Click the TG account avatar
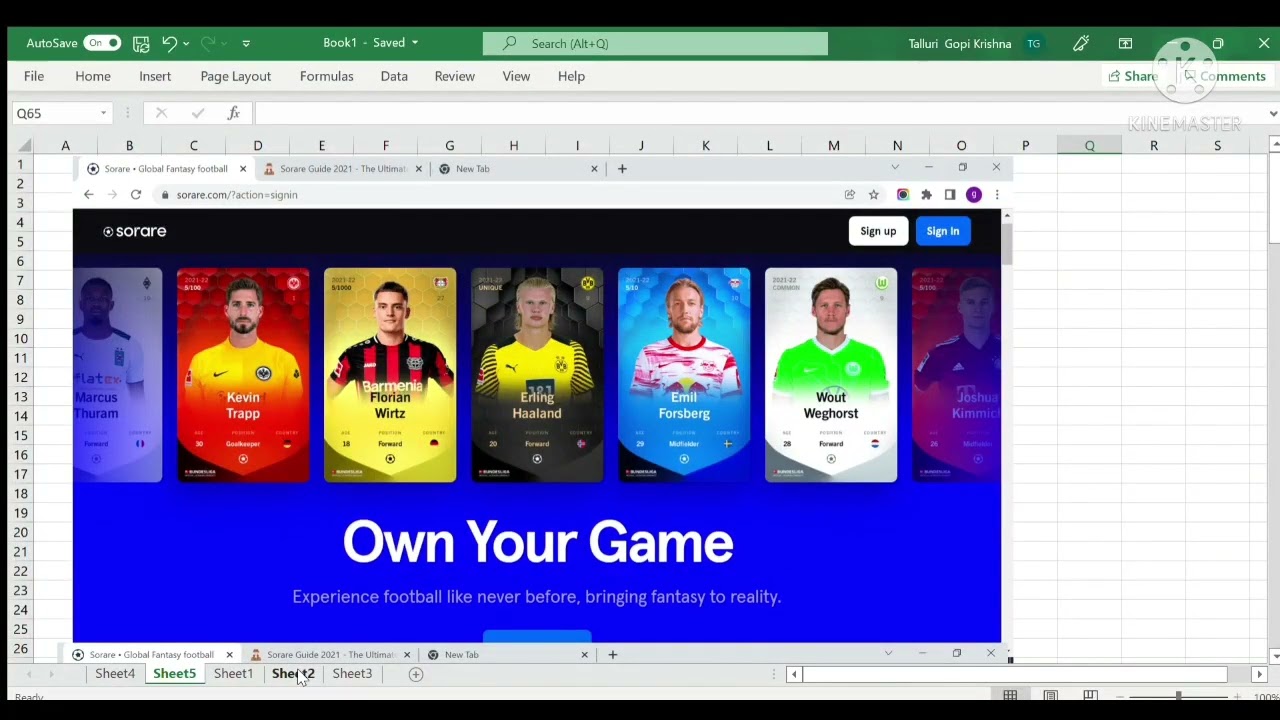The height and width of the screenshot is (720, 1280). (1033, 43)
